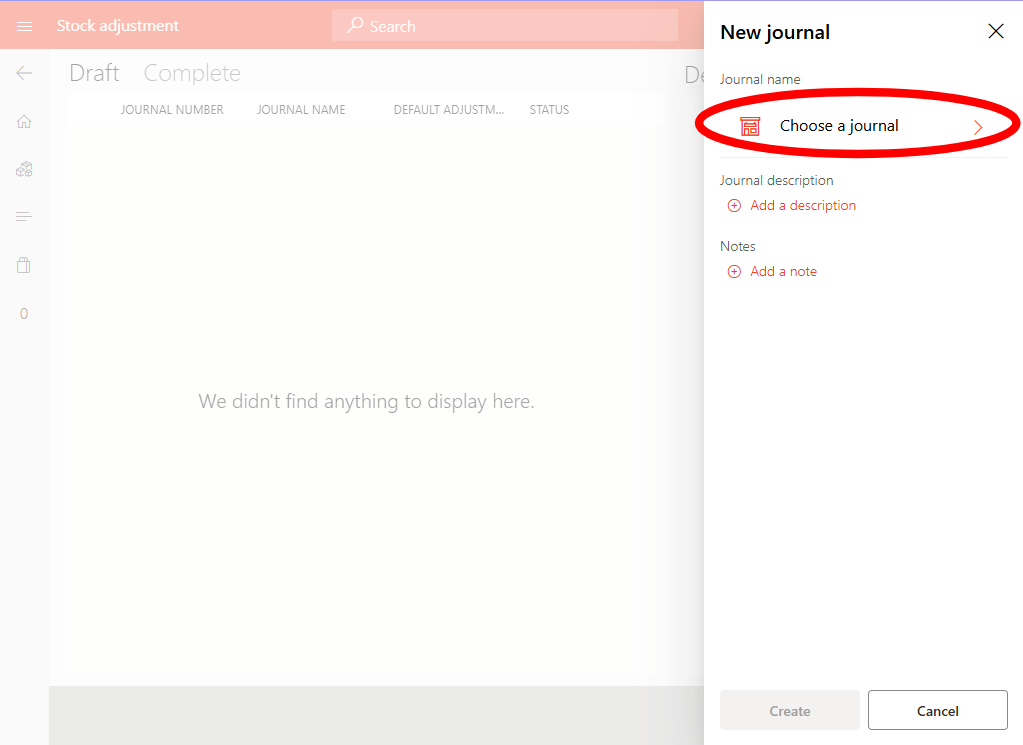The height and width of the screenshot is (745, 1023).
Task: Open the products icon in sidebar
Action: [x=24, y=169]
